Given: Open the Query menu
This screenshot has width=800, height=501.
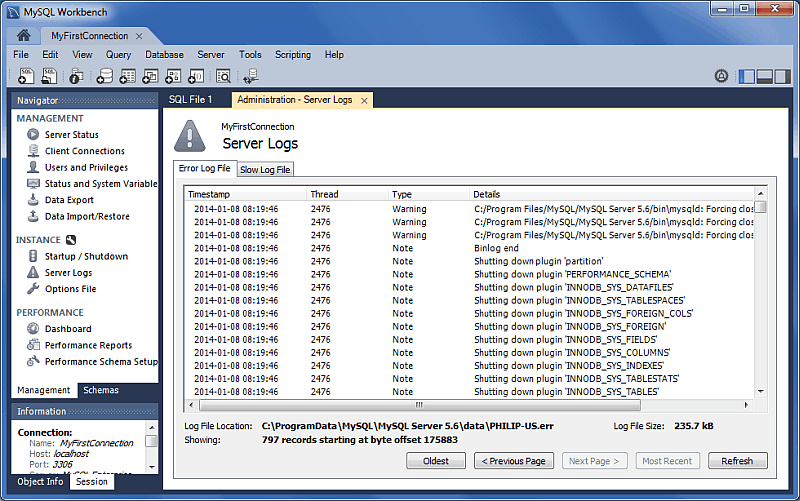Looking at the screenshot, I should tap(118, 55).
